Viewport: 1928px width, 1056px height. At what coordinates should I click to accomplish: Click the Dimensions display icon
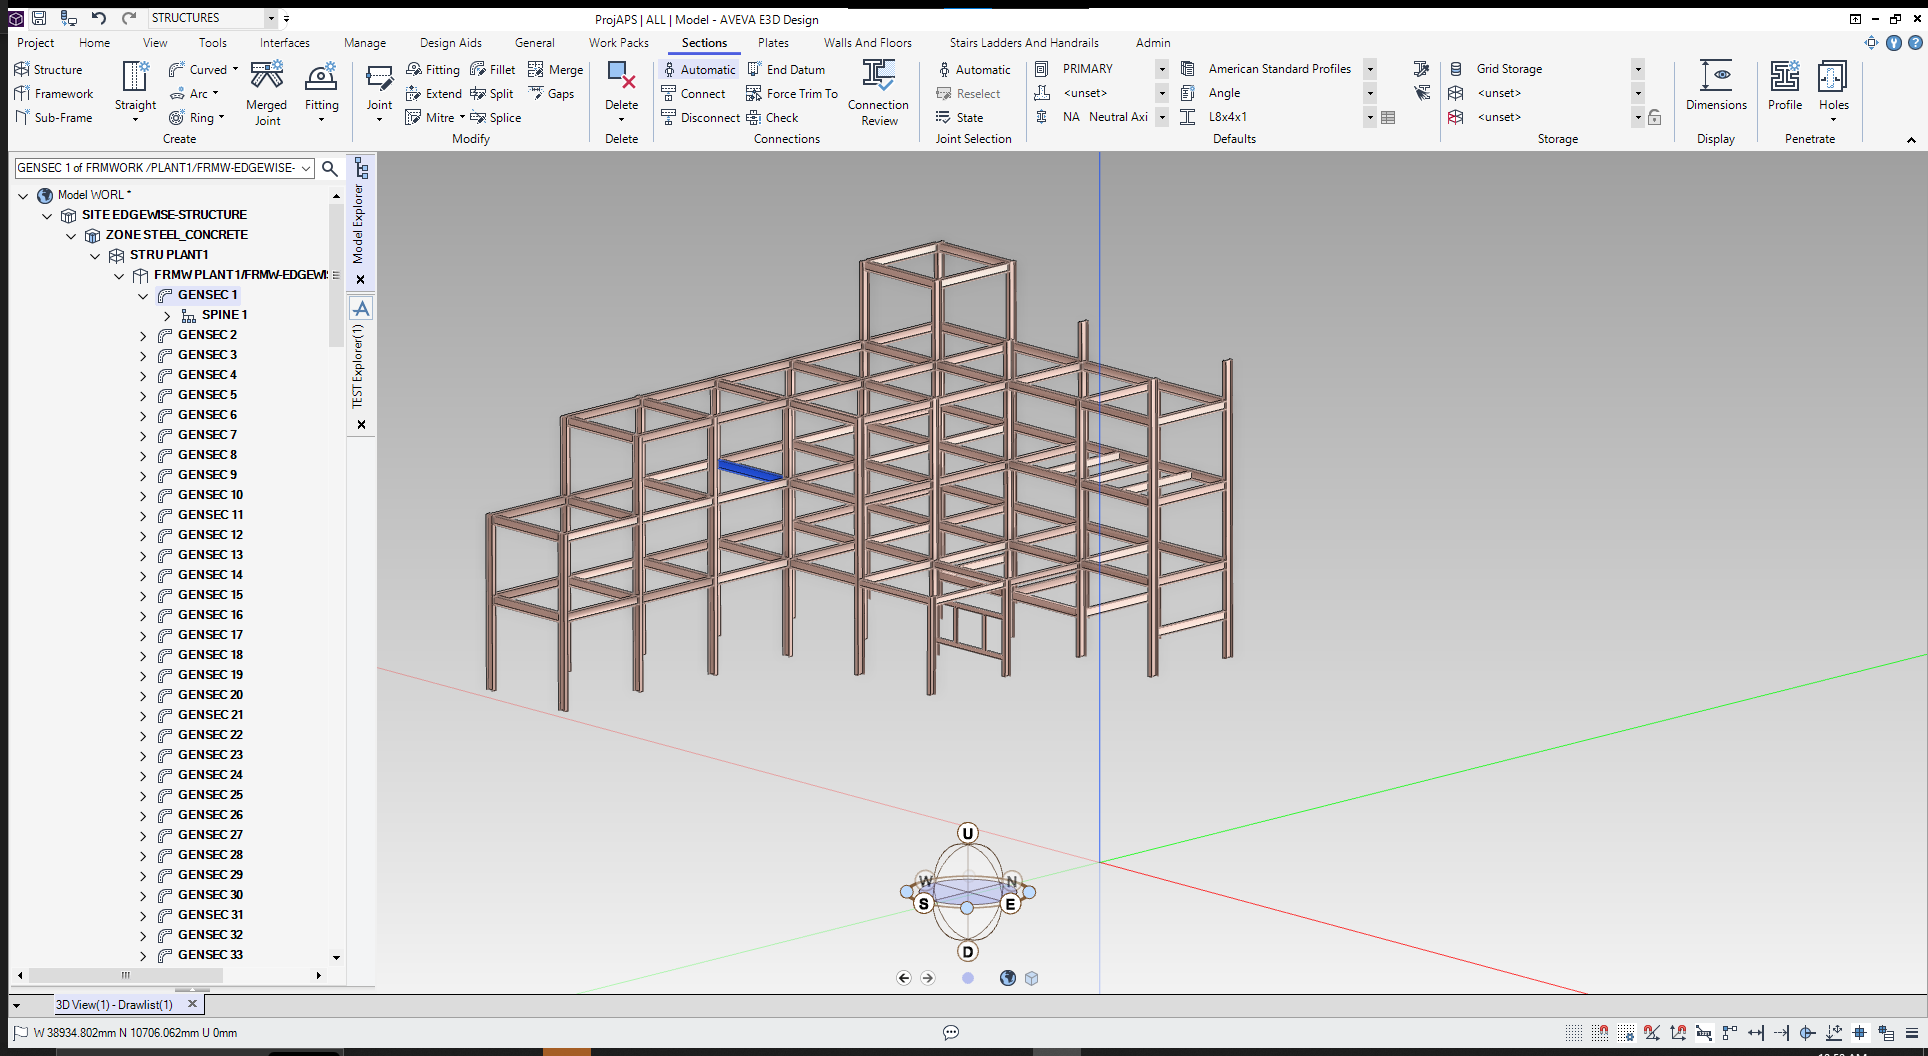pyautogui.click(x=1716, y=88)
